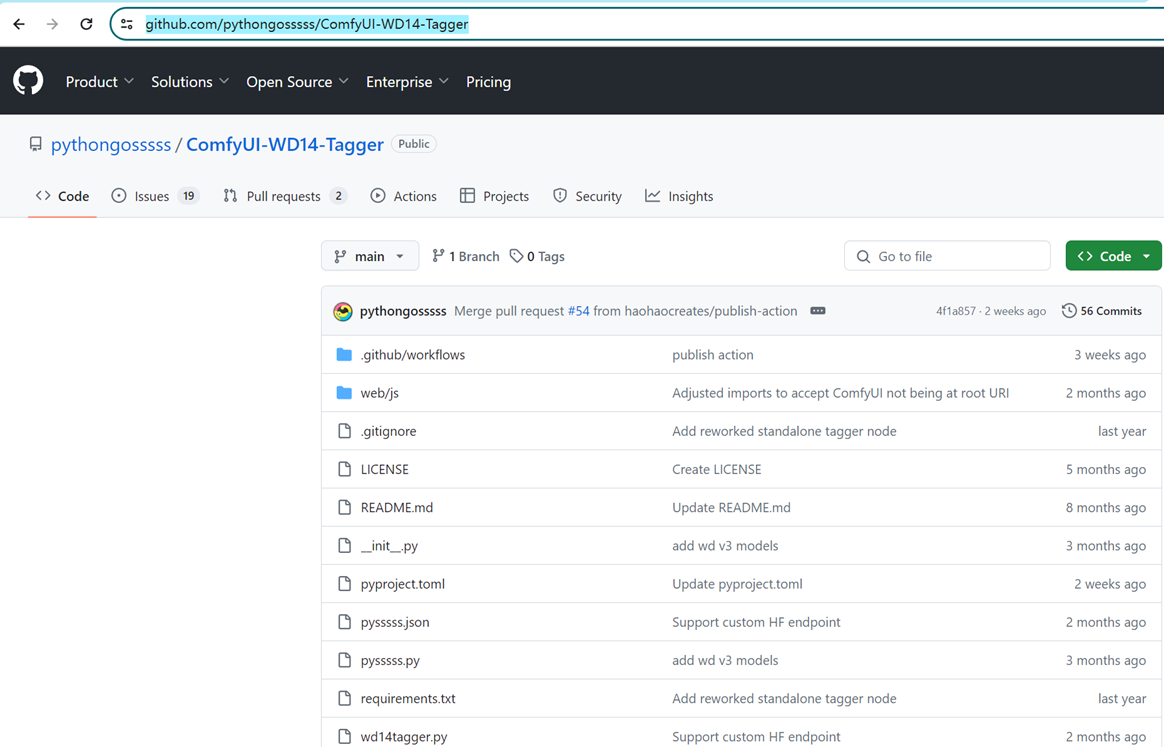Click the .github/workflows folder icon
Screen dimensions: 1164x747
[x=344, y=354]
